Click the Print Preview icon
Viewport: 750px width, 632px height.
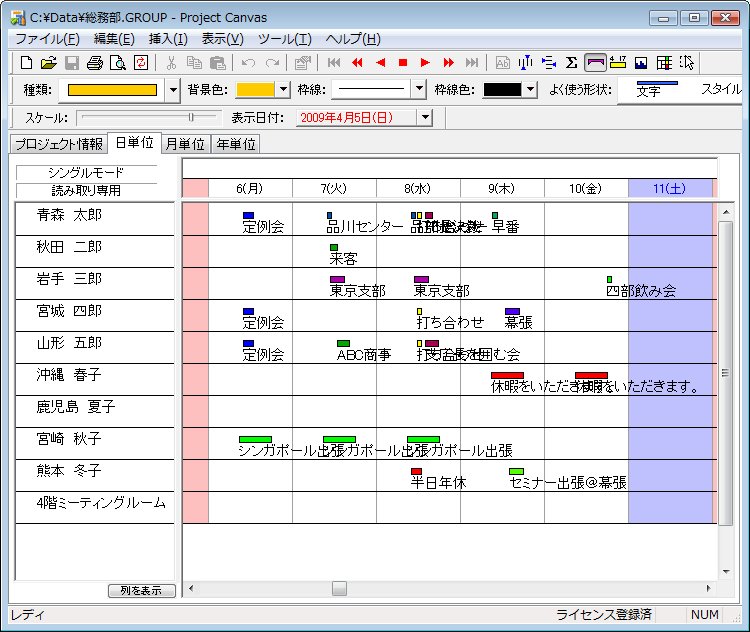[117, 63]
